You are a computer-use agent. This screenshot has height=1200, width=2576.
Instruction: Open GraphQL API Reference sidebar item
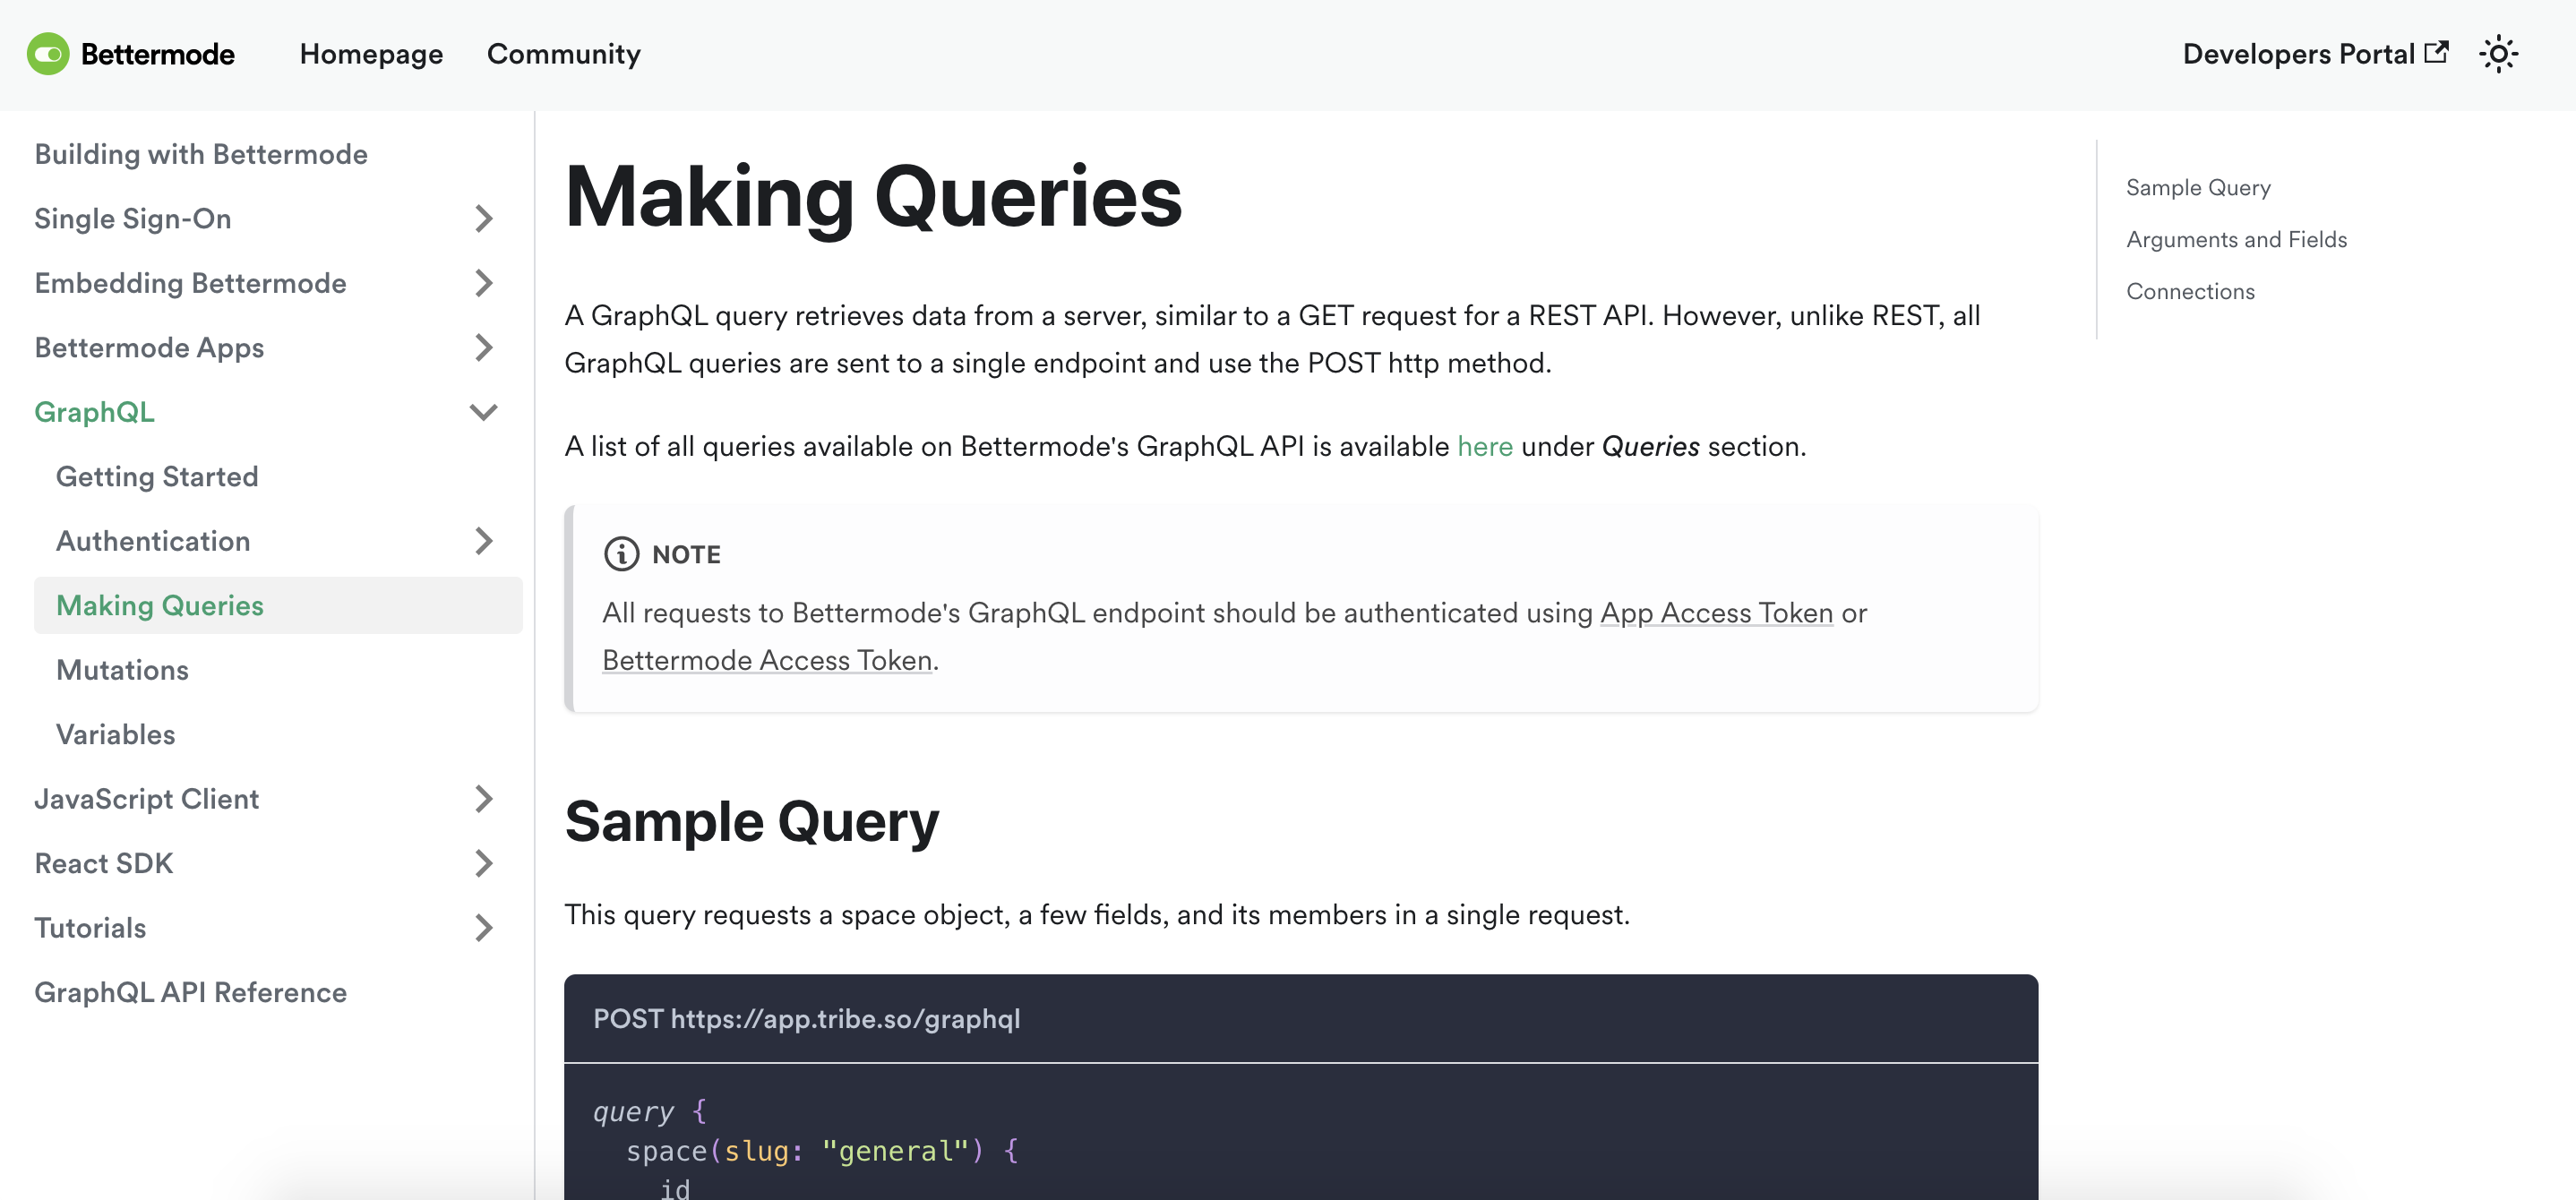click(x=190, y=992)
